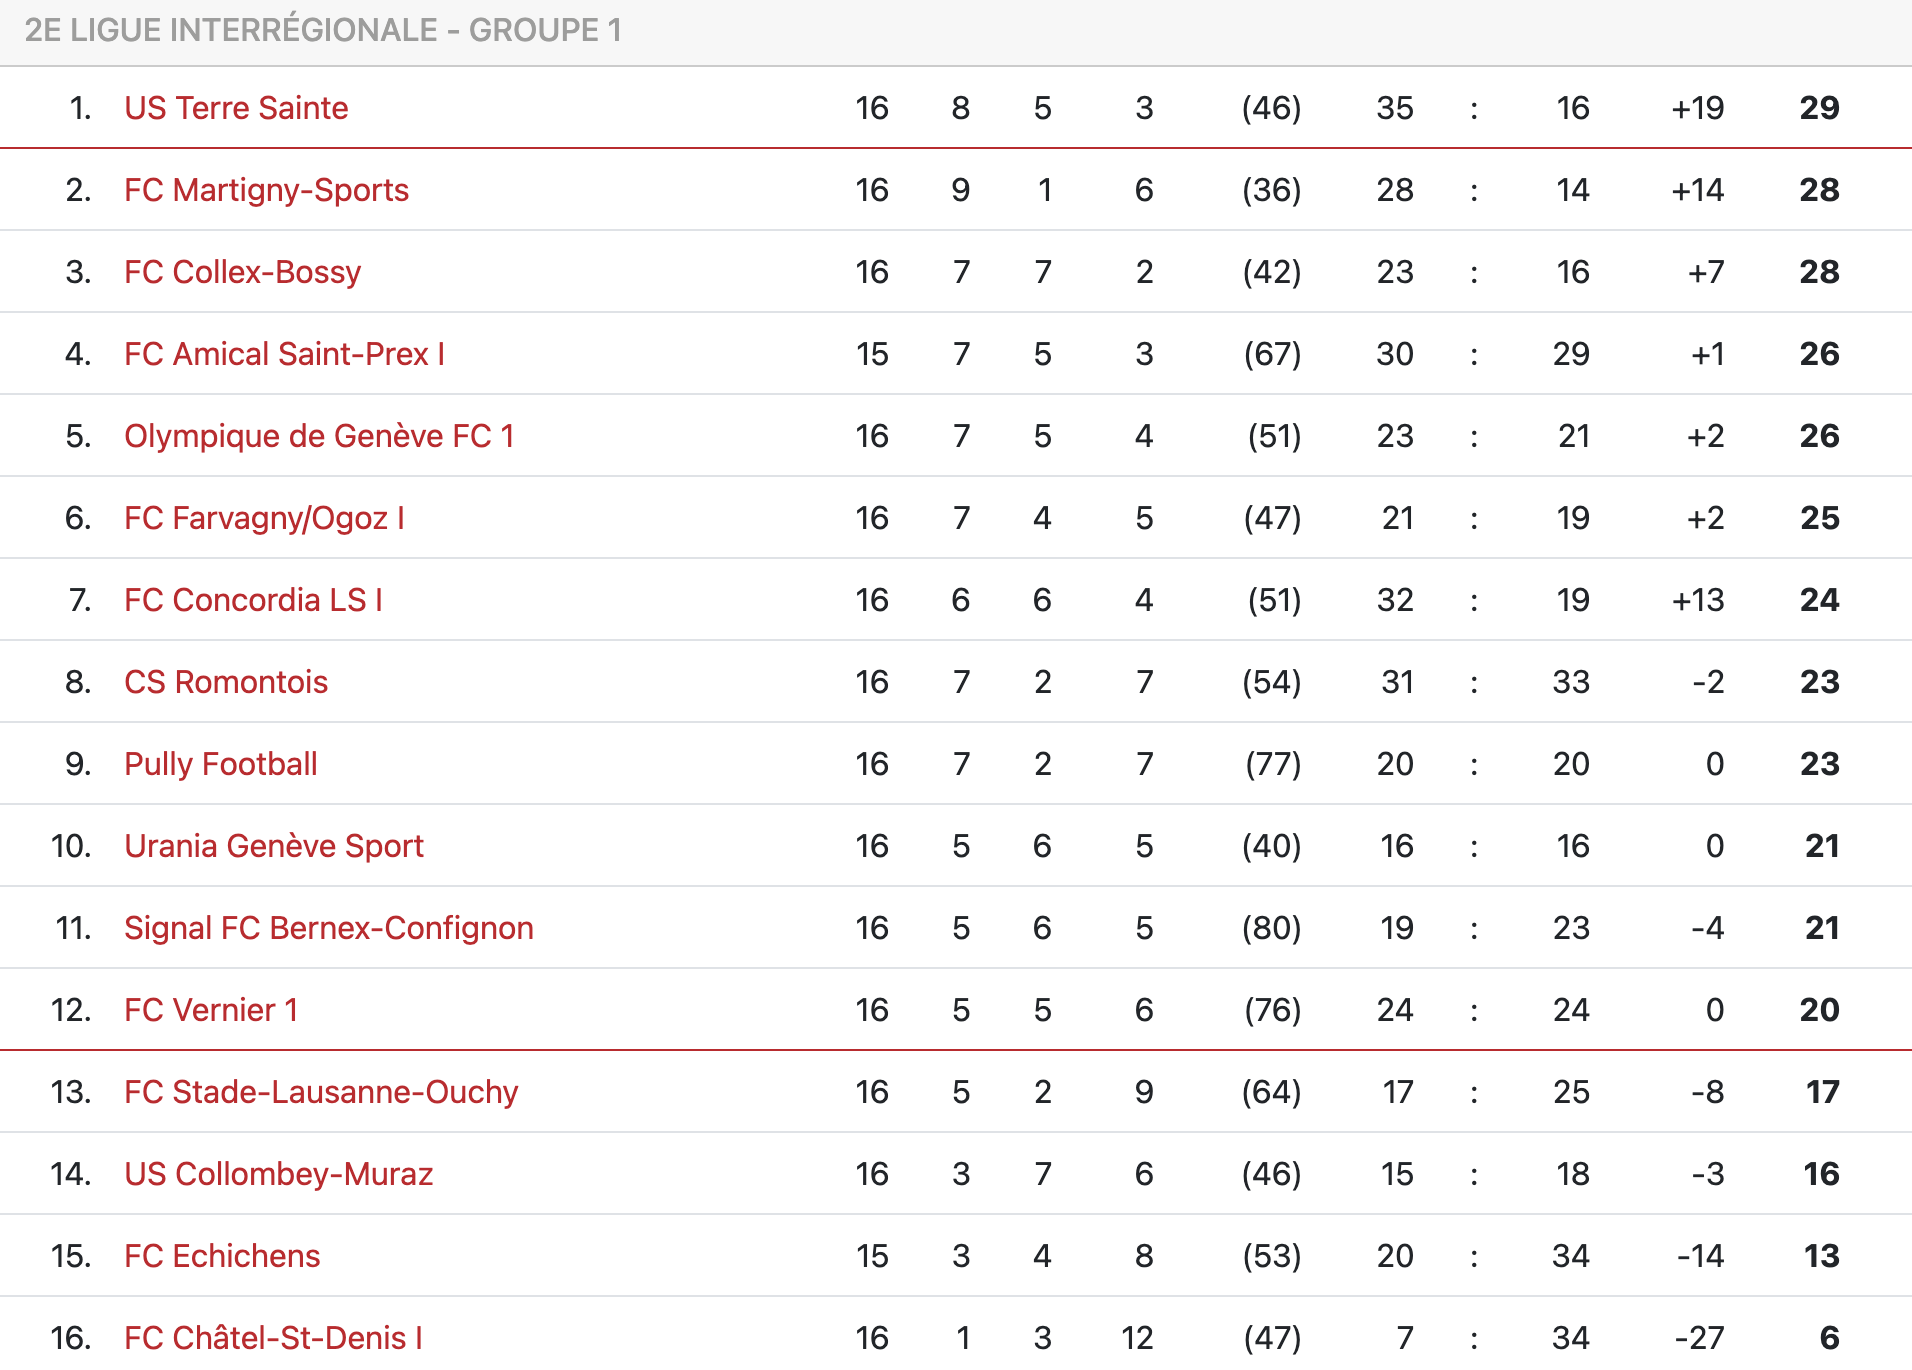Open the CS Romontois team link
Viewport: 1912px width, 1370px height.
(226, 682)
